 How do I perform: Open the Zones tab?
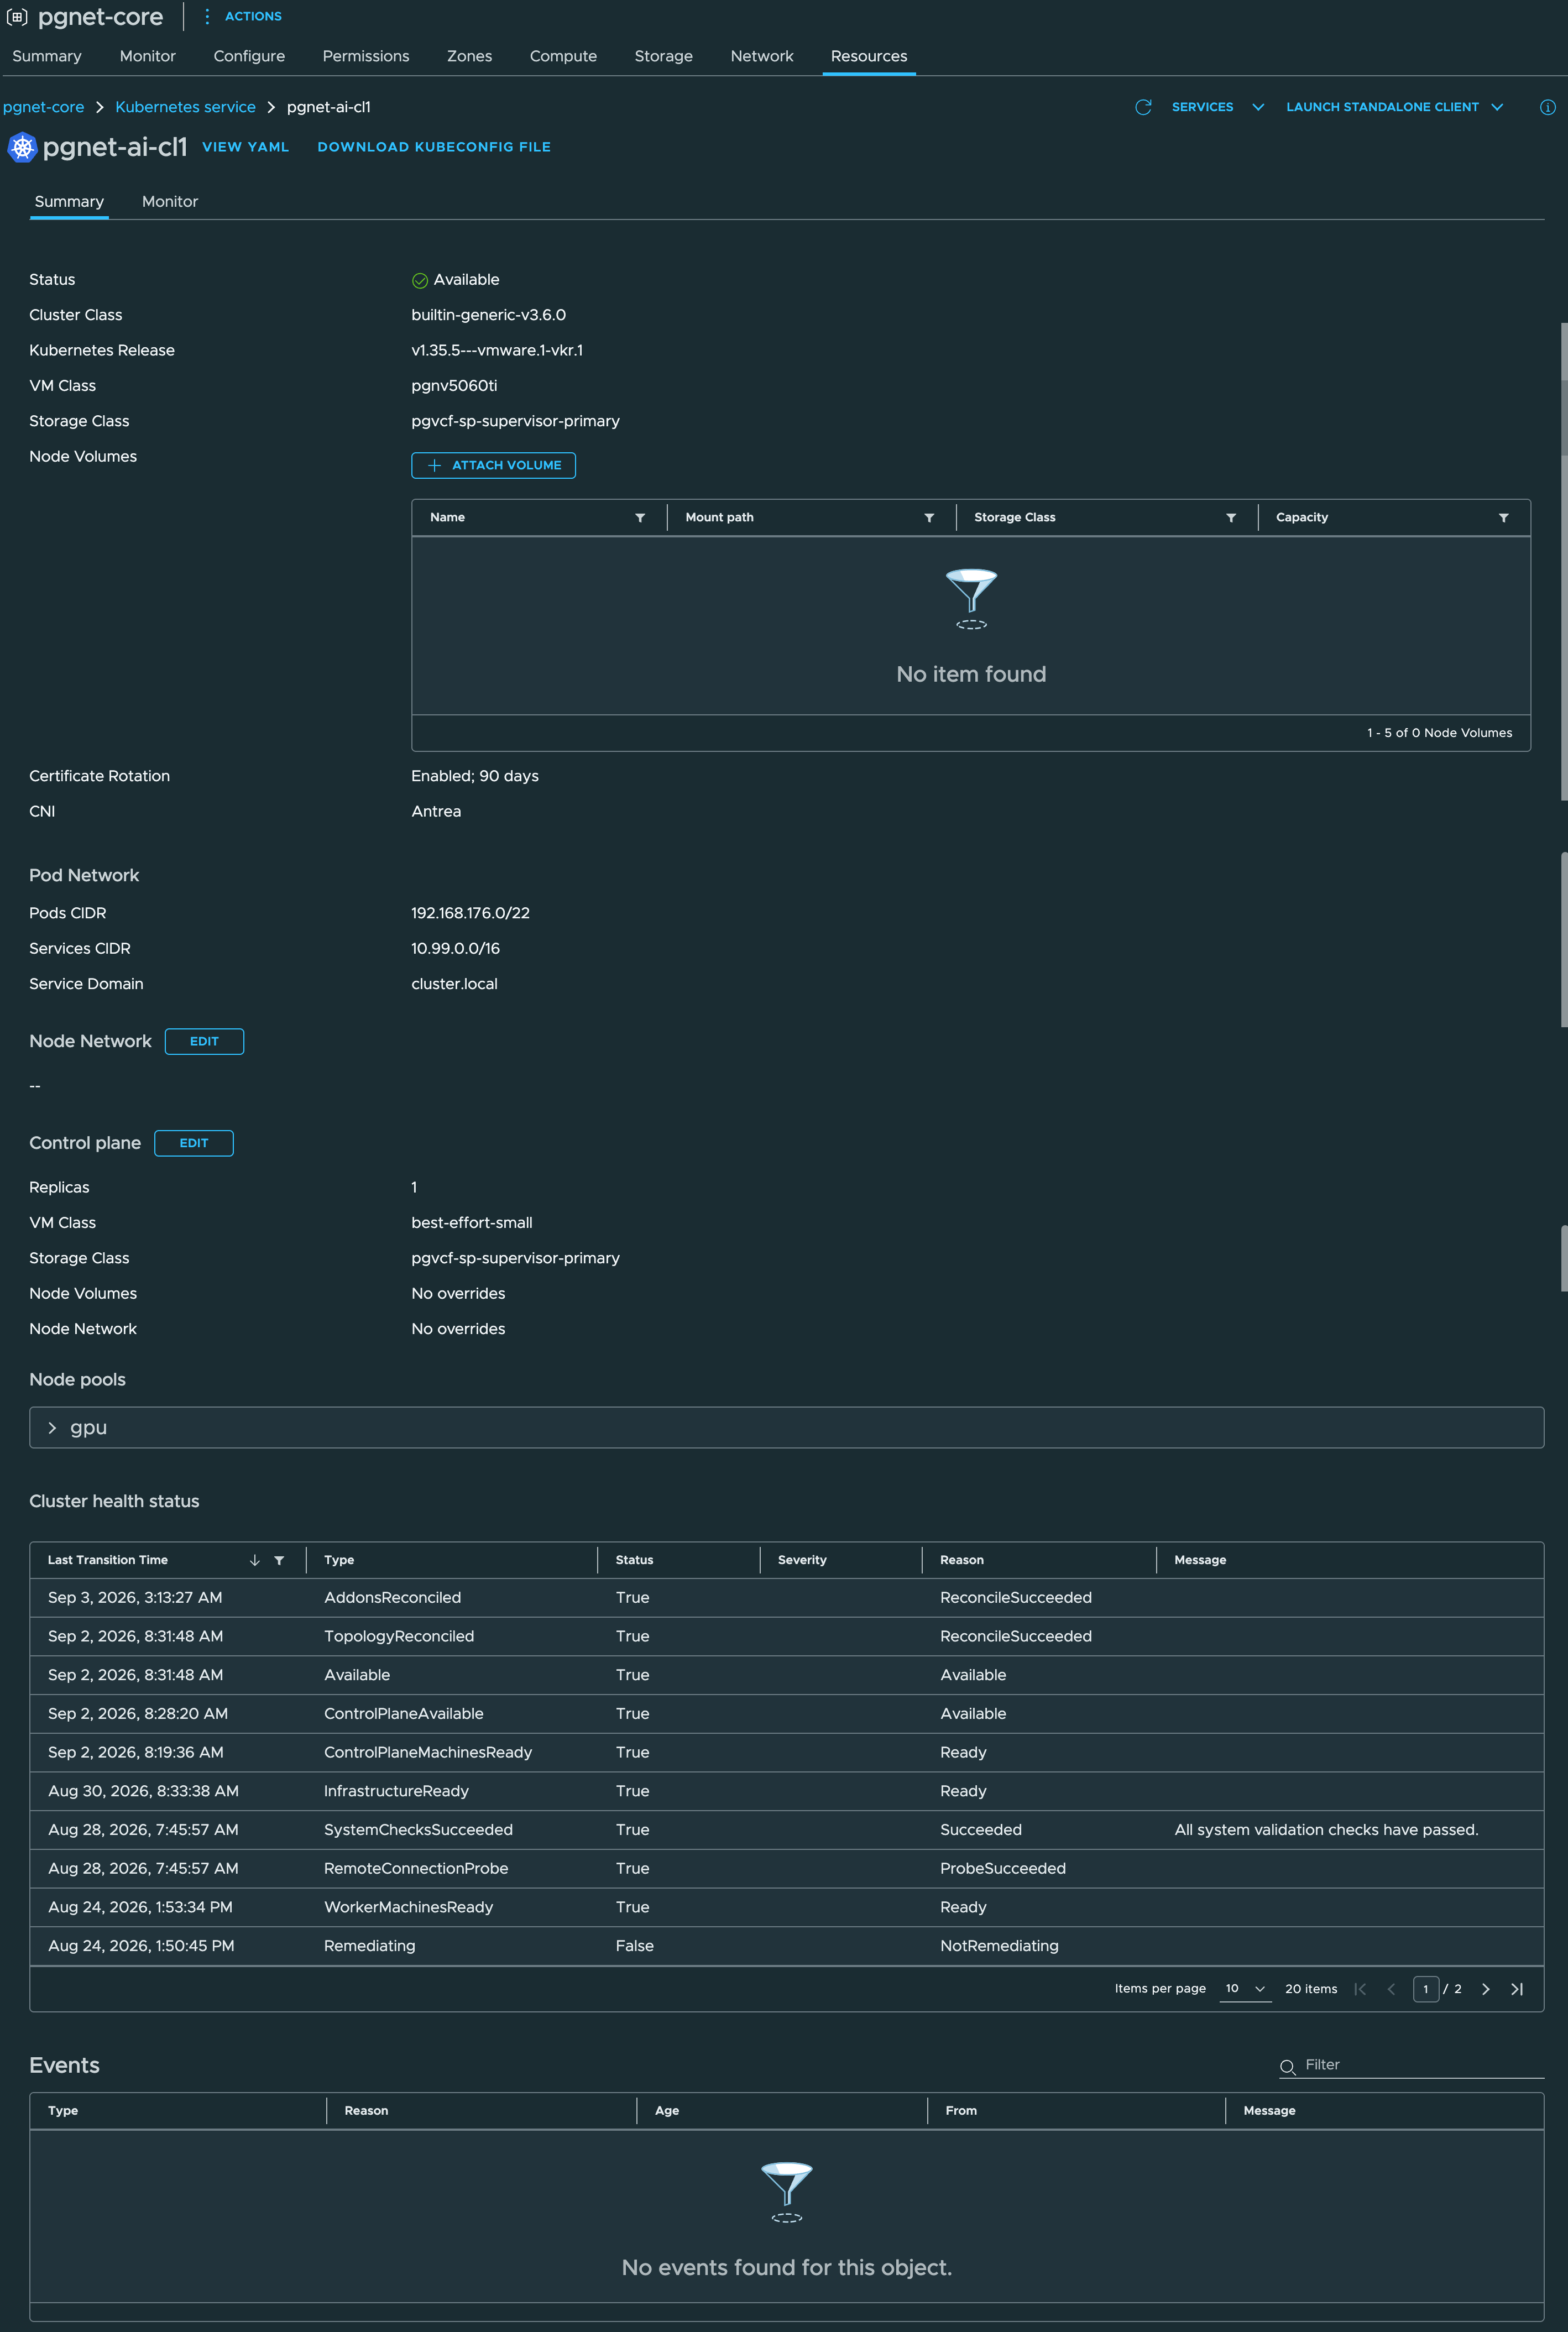pos(469,56)
